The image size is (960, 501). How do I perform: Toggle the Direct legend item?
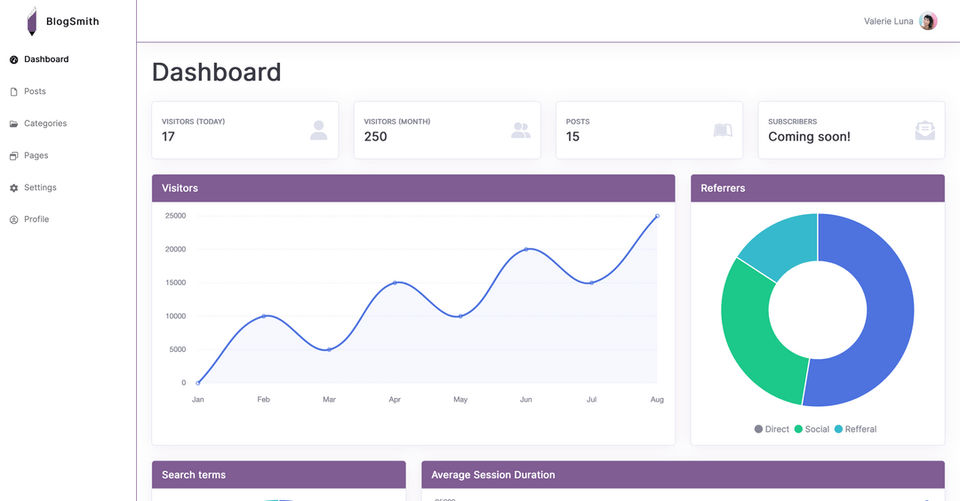[x=771, y=429]
